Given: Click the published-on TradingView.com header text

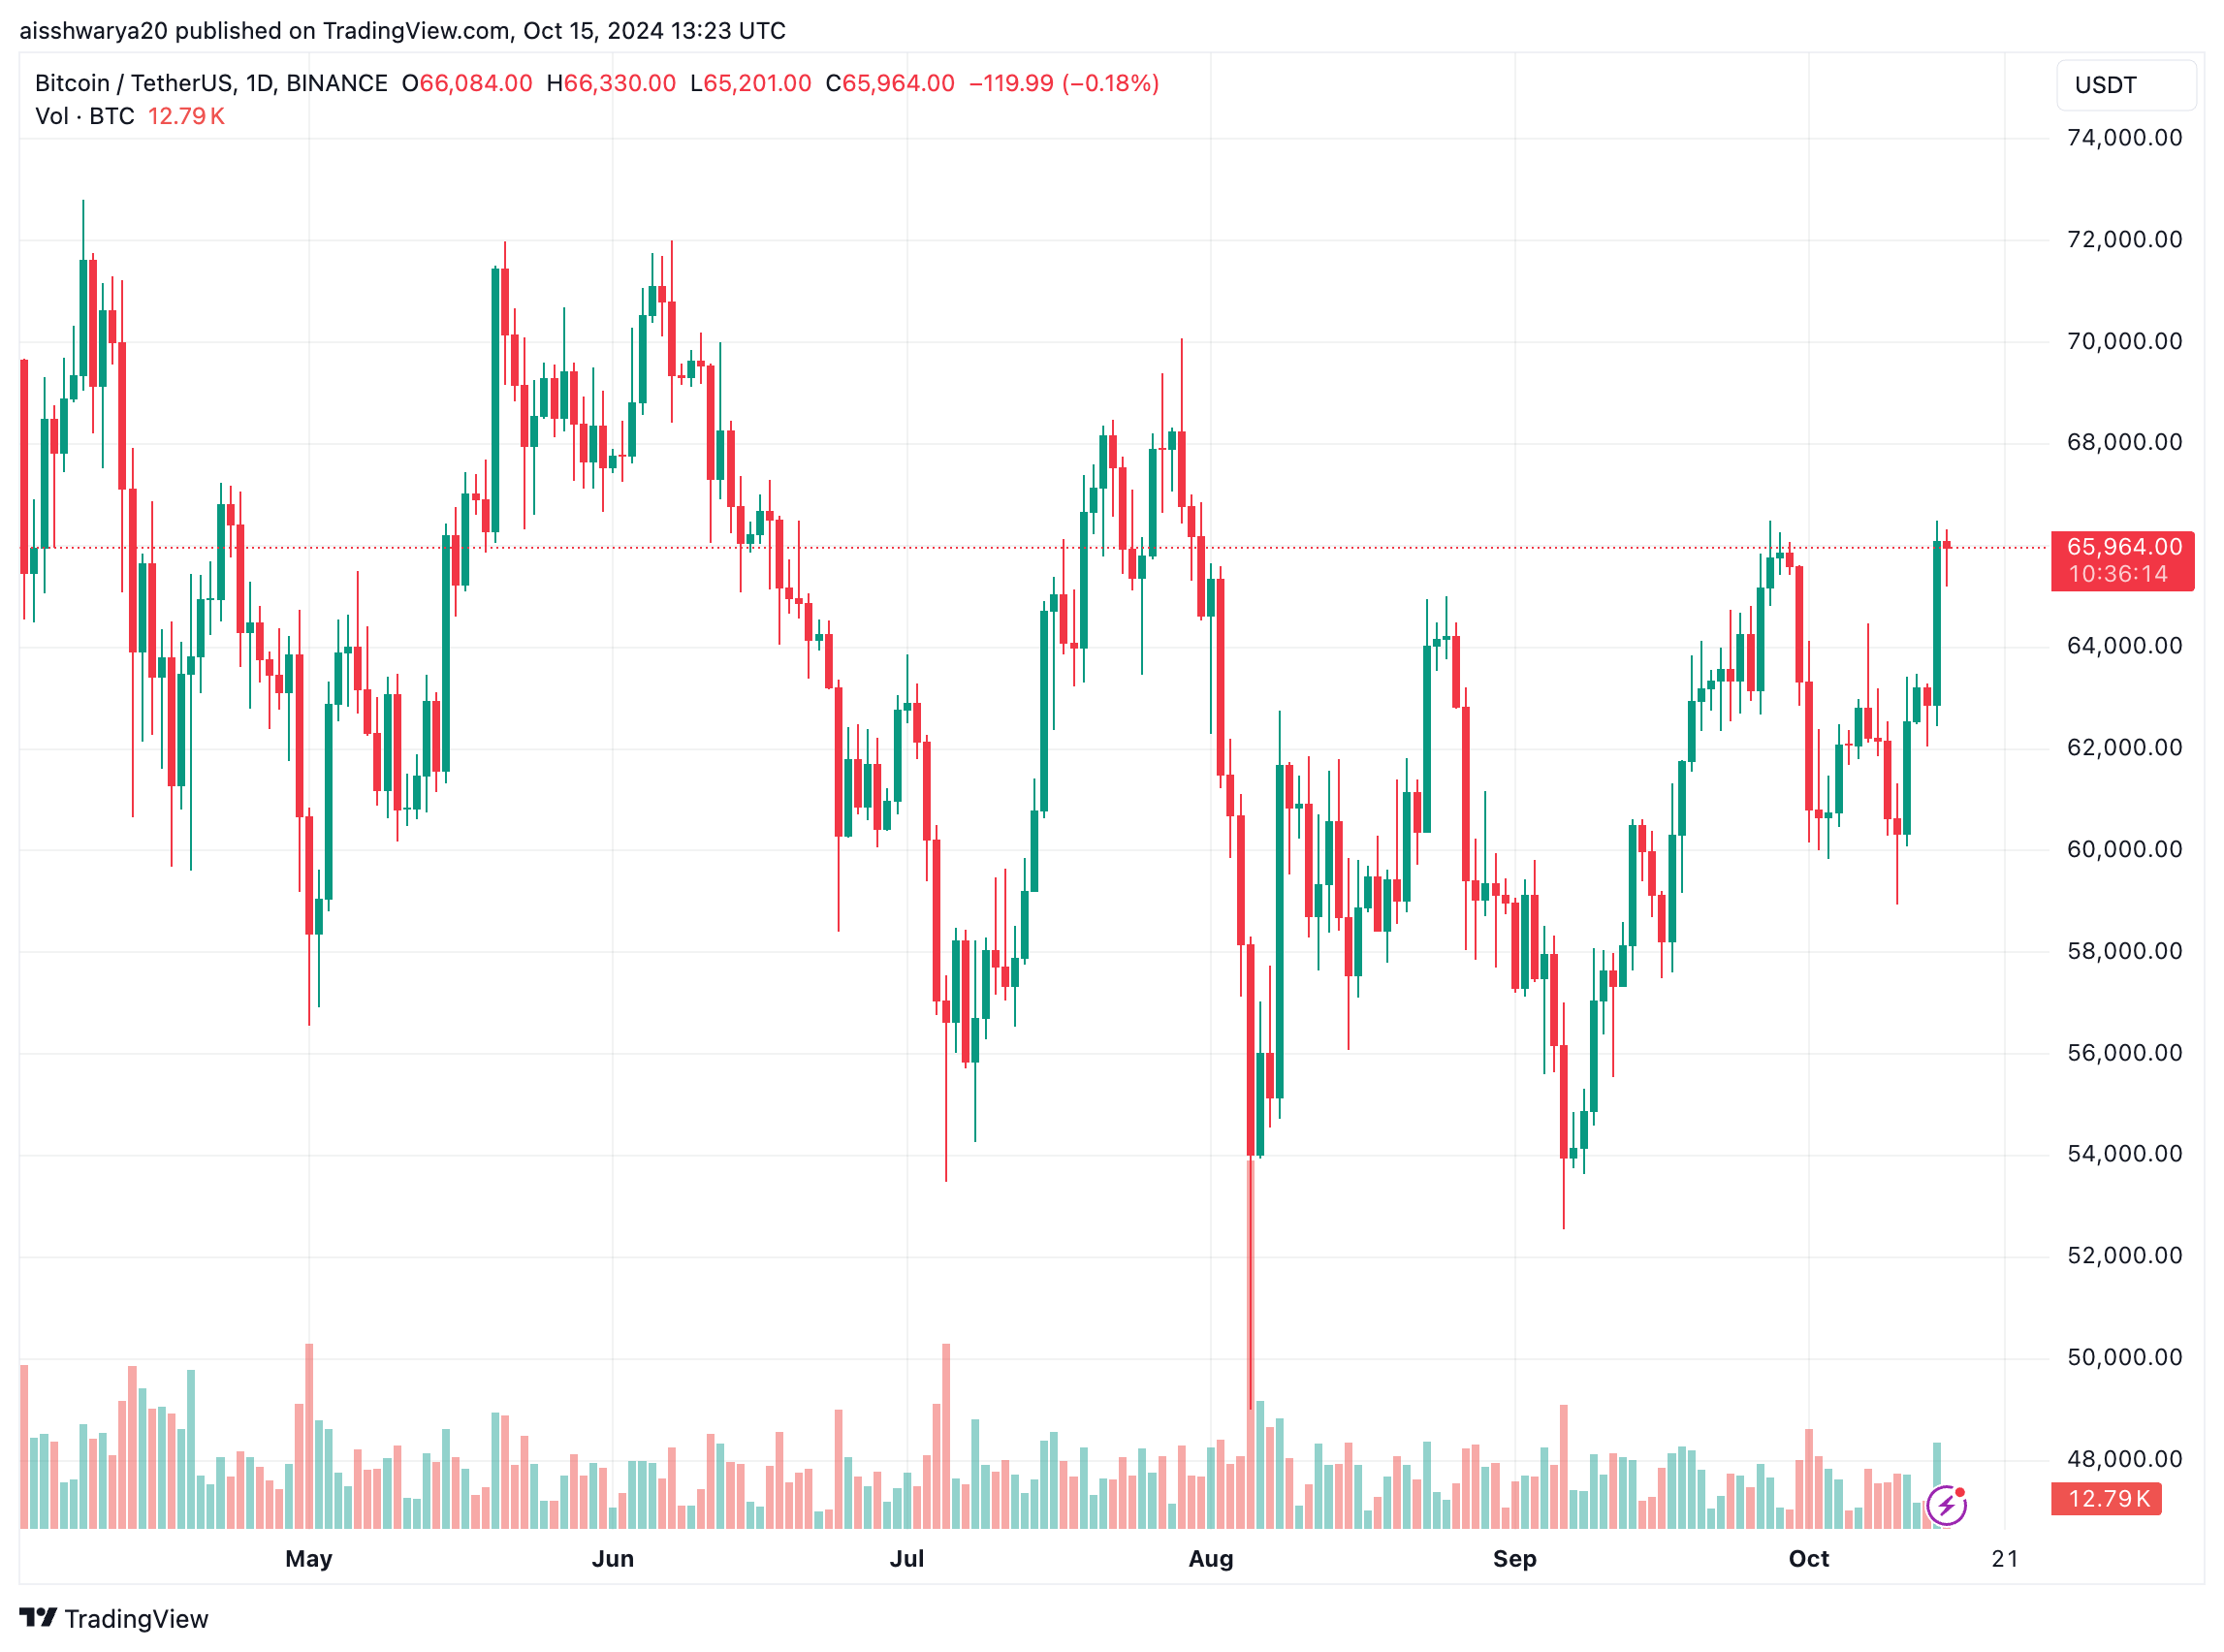Looking at the screenshot, I should click(402, 31).
